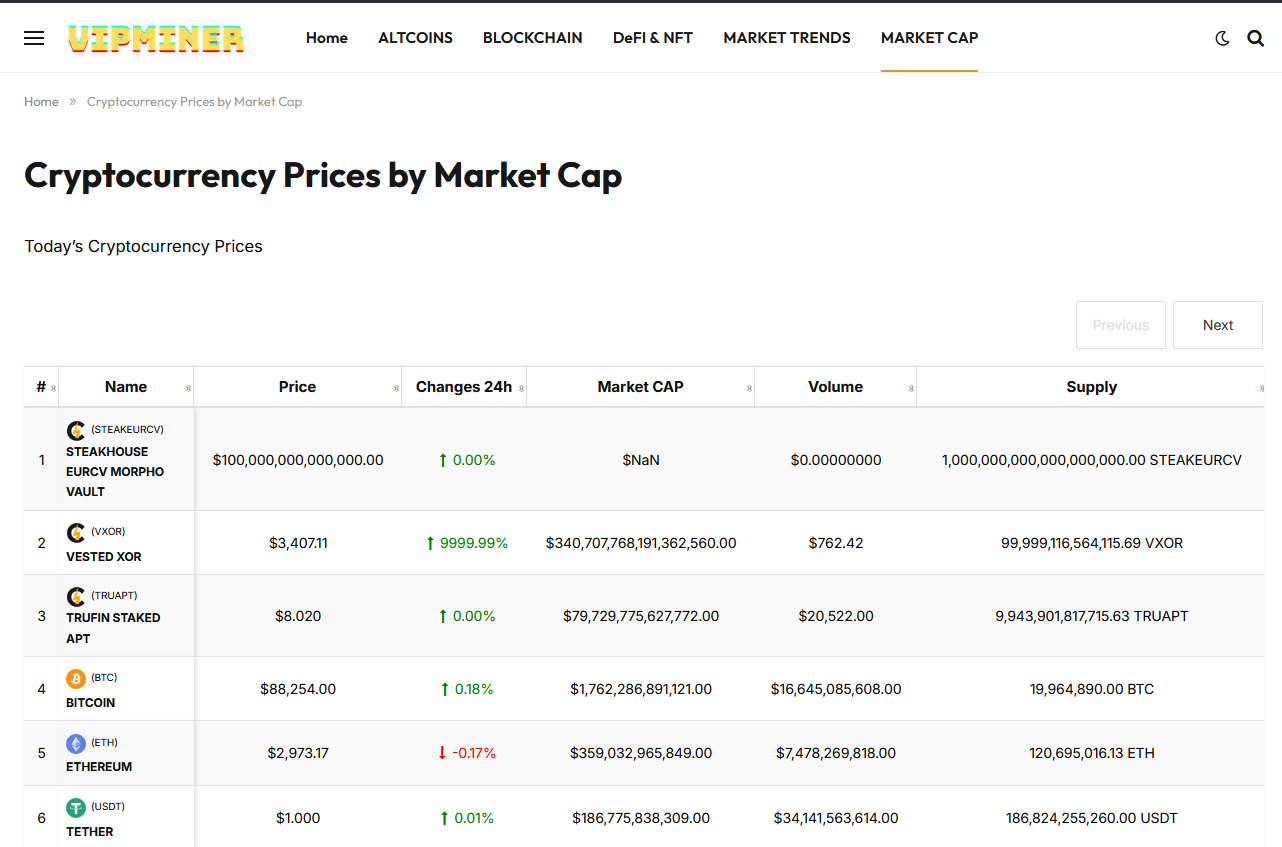Click the Steakhouse EURCV coin icon

point(76,431)
